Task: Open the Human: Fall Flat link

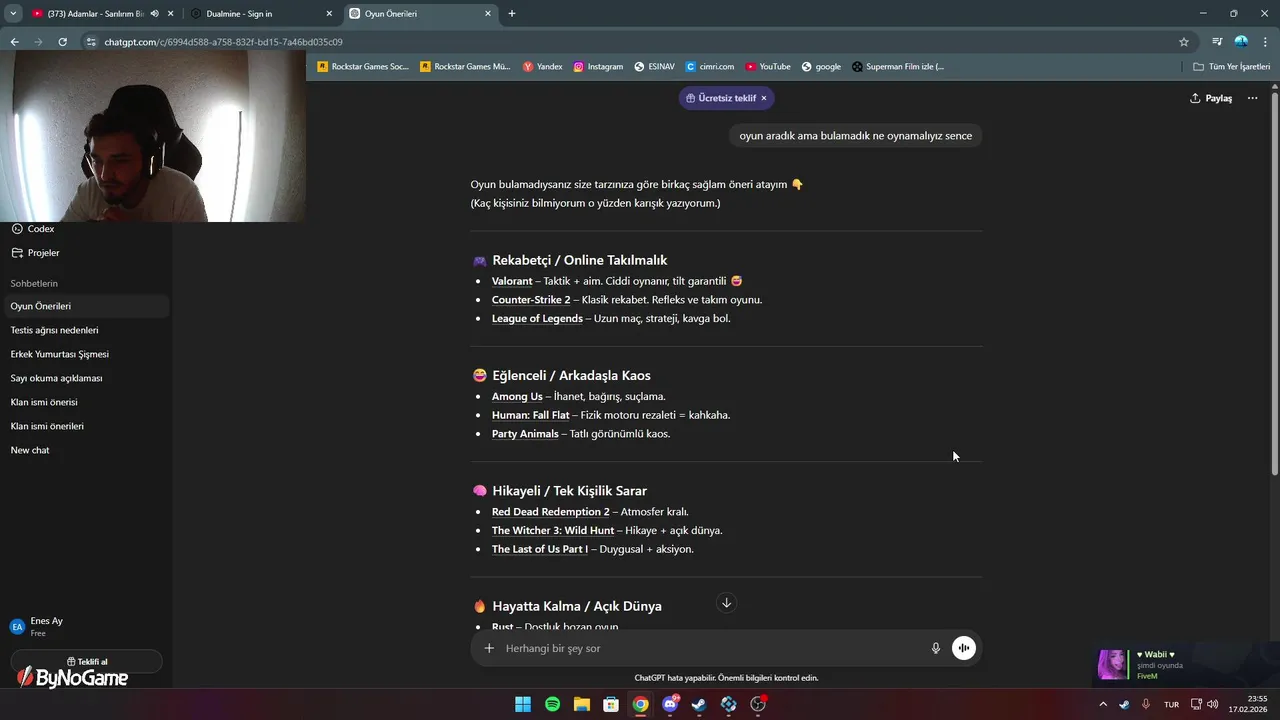Action: [x=531, y=415]
